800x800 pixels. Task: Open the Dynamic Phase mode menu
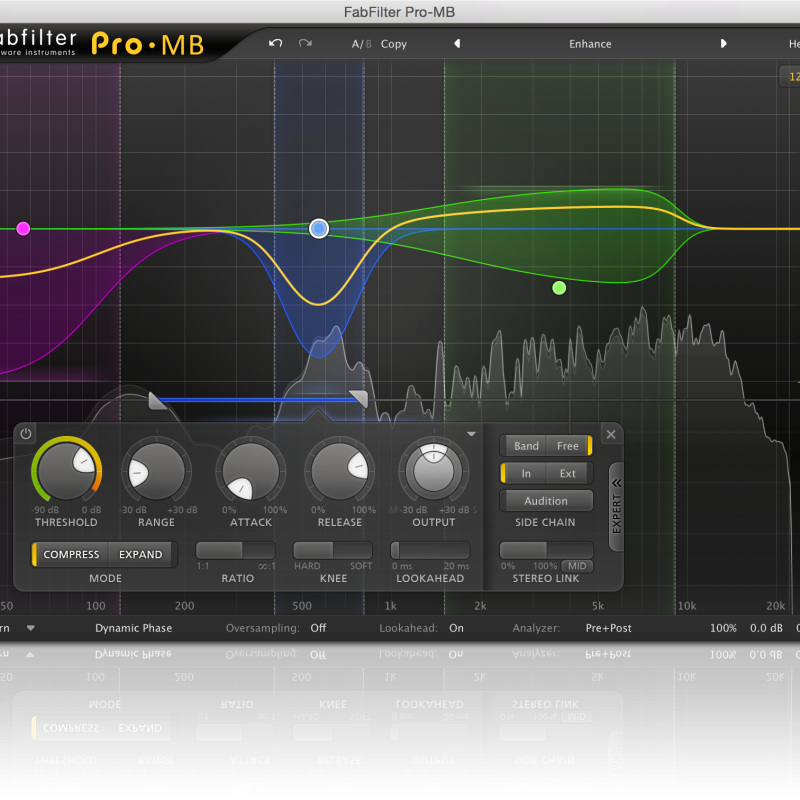point(134,628)
